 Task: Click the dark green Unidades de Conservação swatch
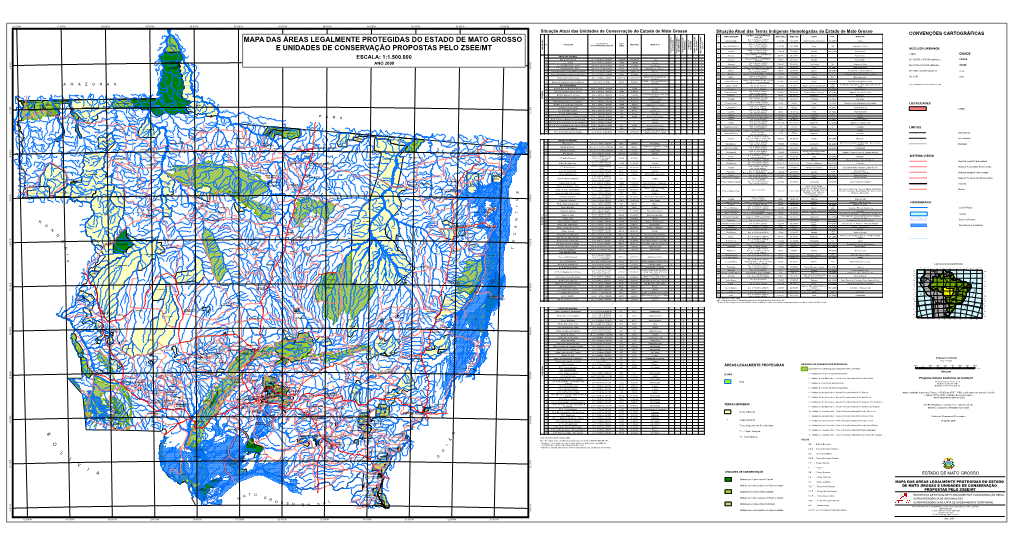tap(727, 480)
